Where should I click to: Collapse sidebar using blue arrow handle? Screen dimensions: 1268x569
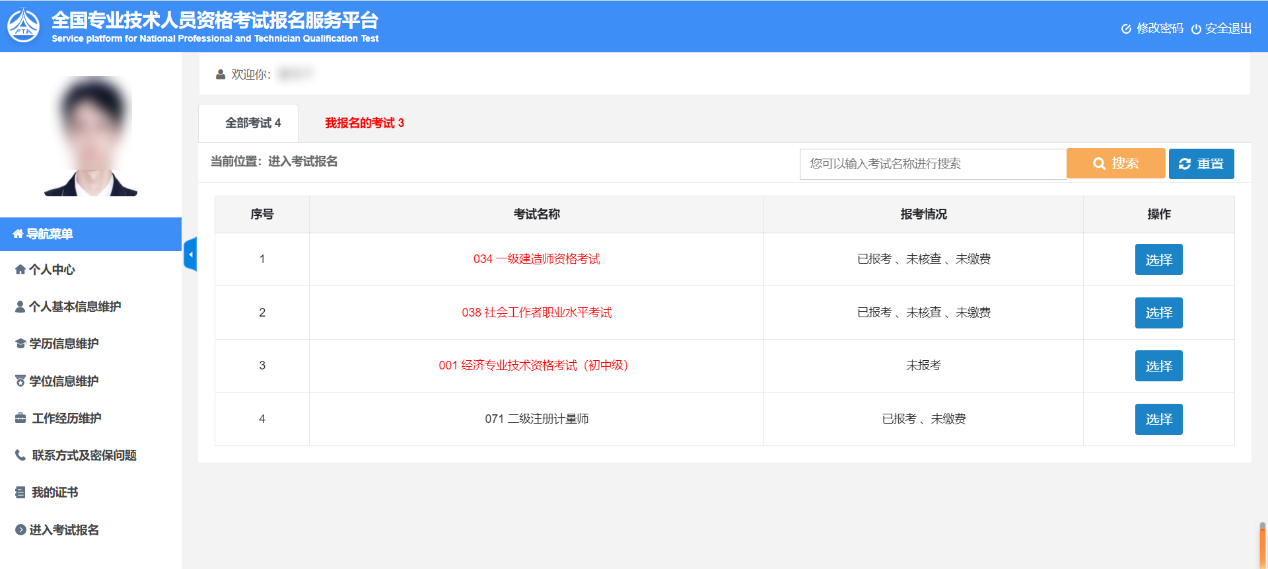190,255
